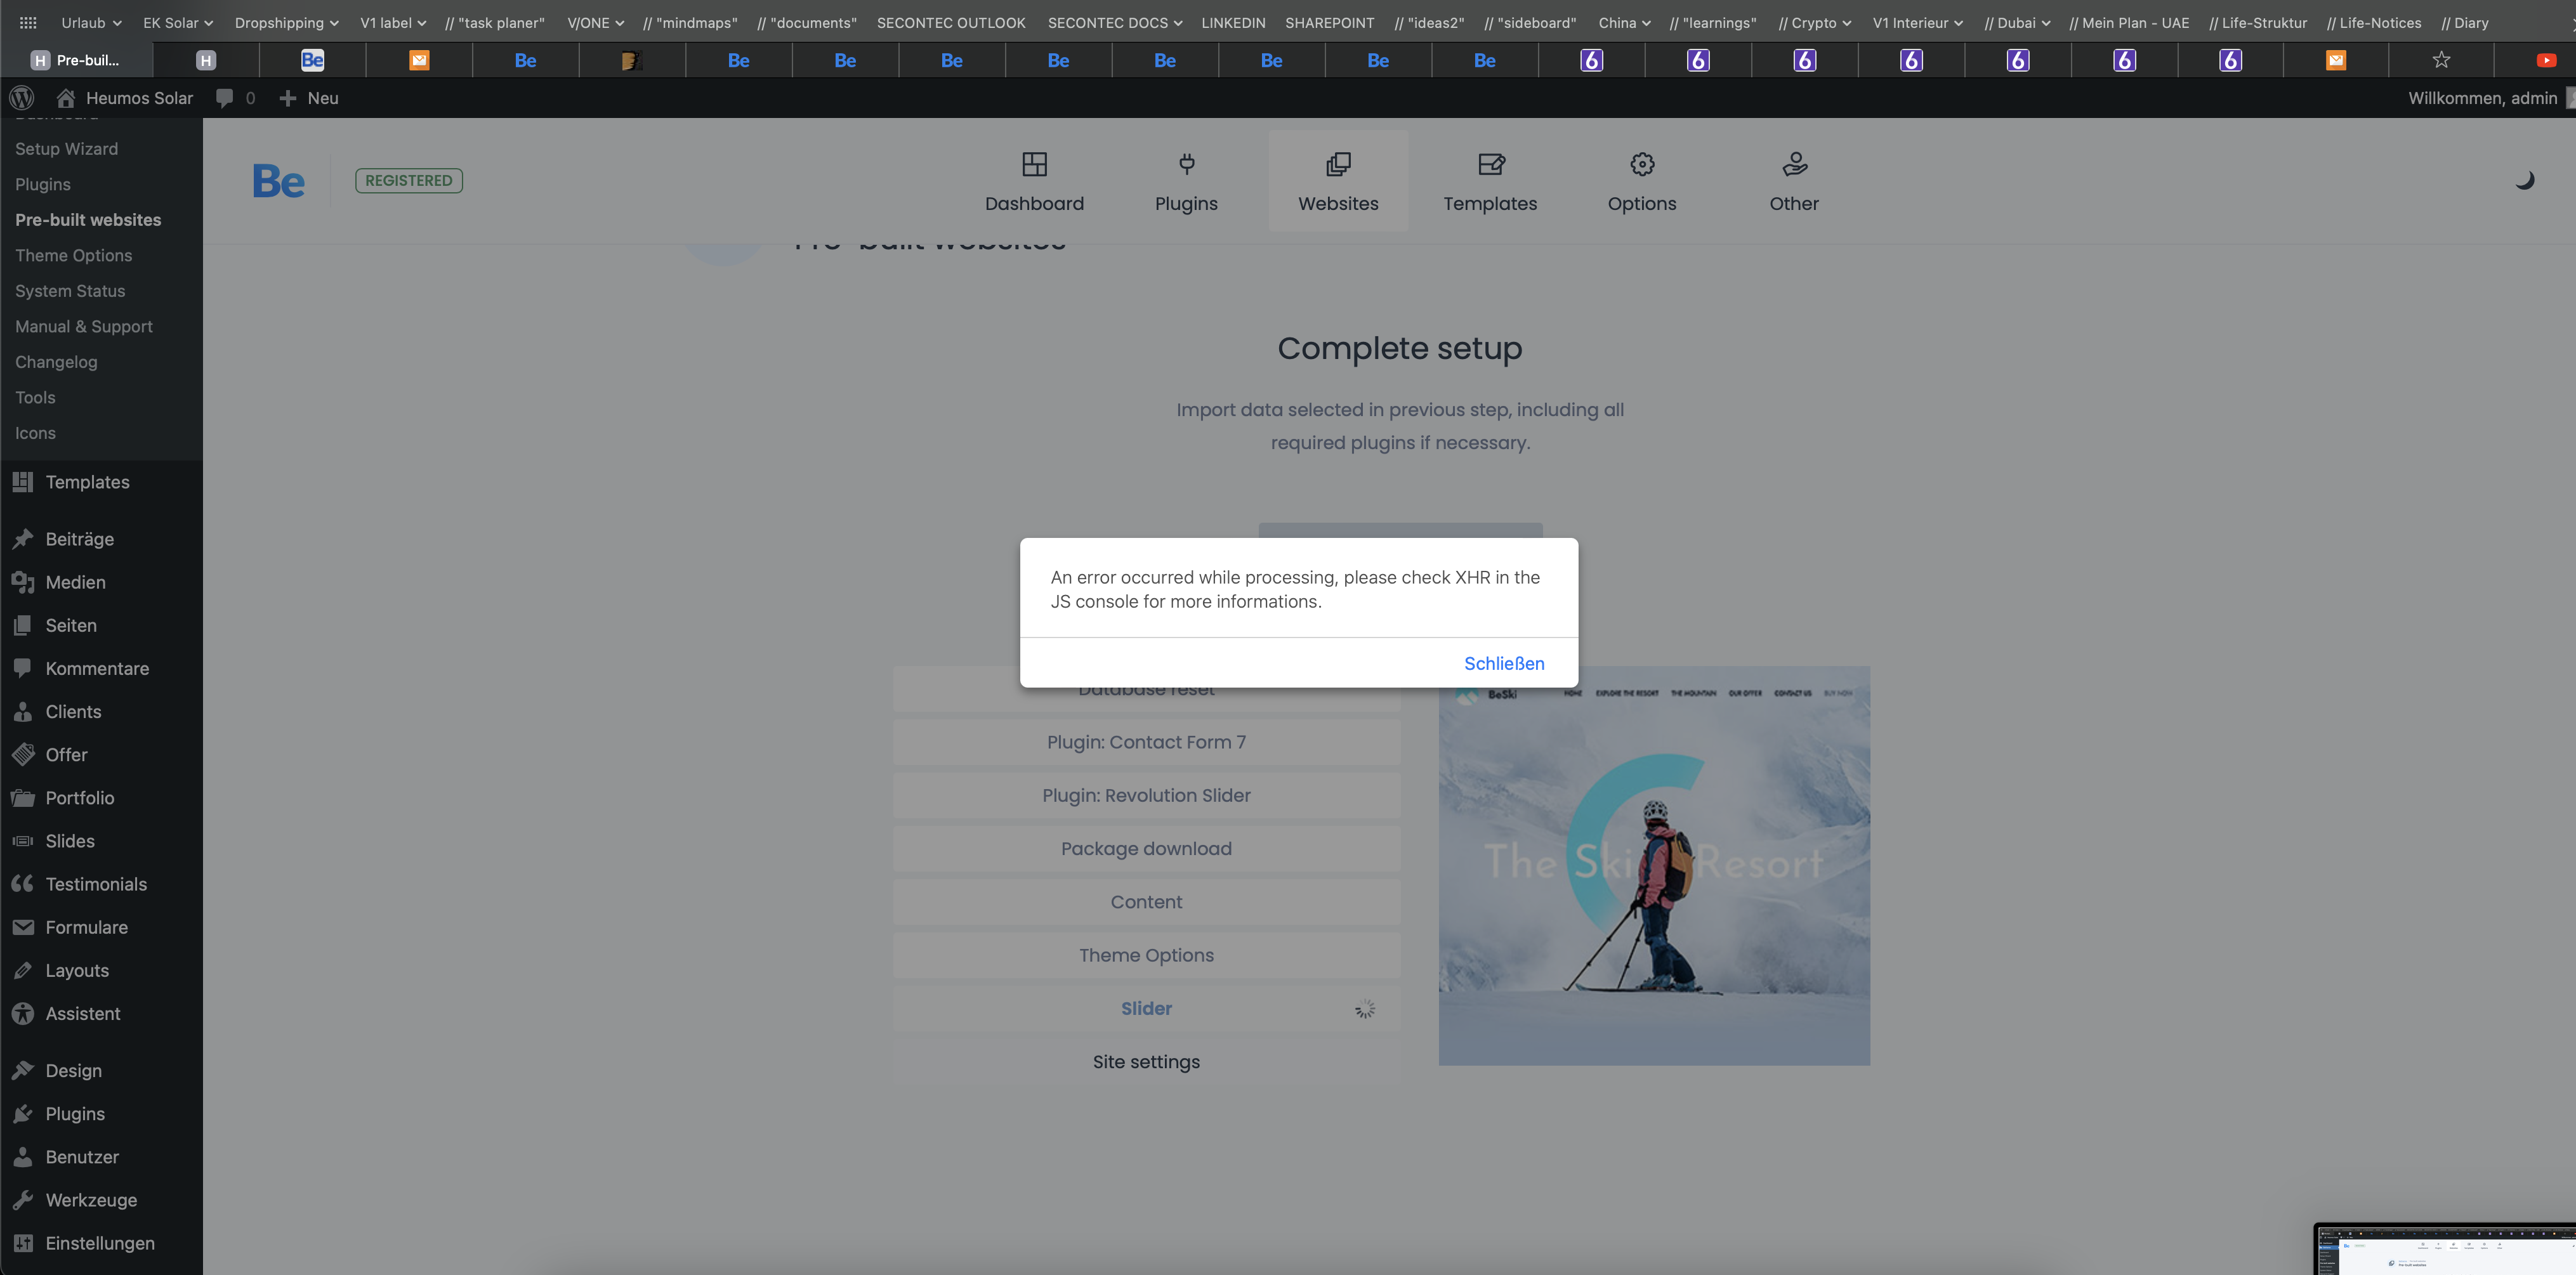
Task: Open SHAREPOINT bookmark
Action: click(1329, 22)
